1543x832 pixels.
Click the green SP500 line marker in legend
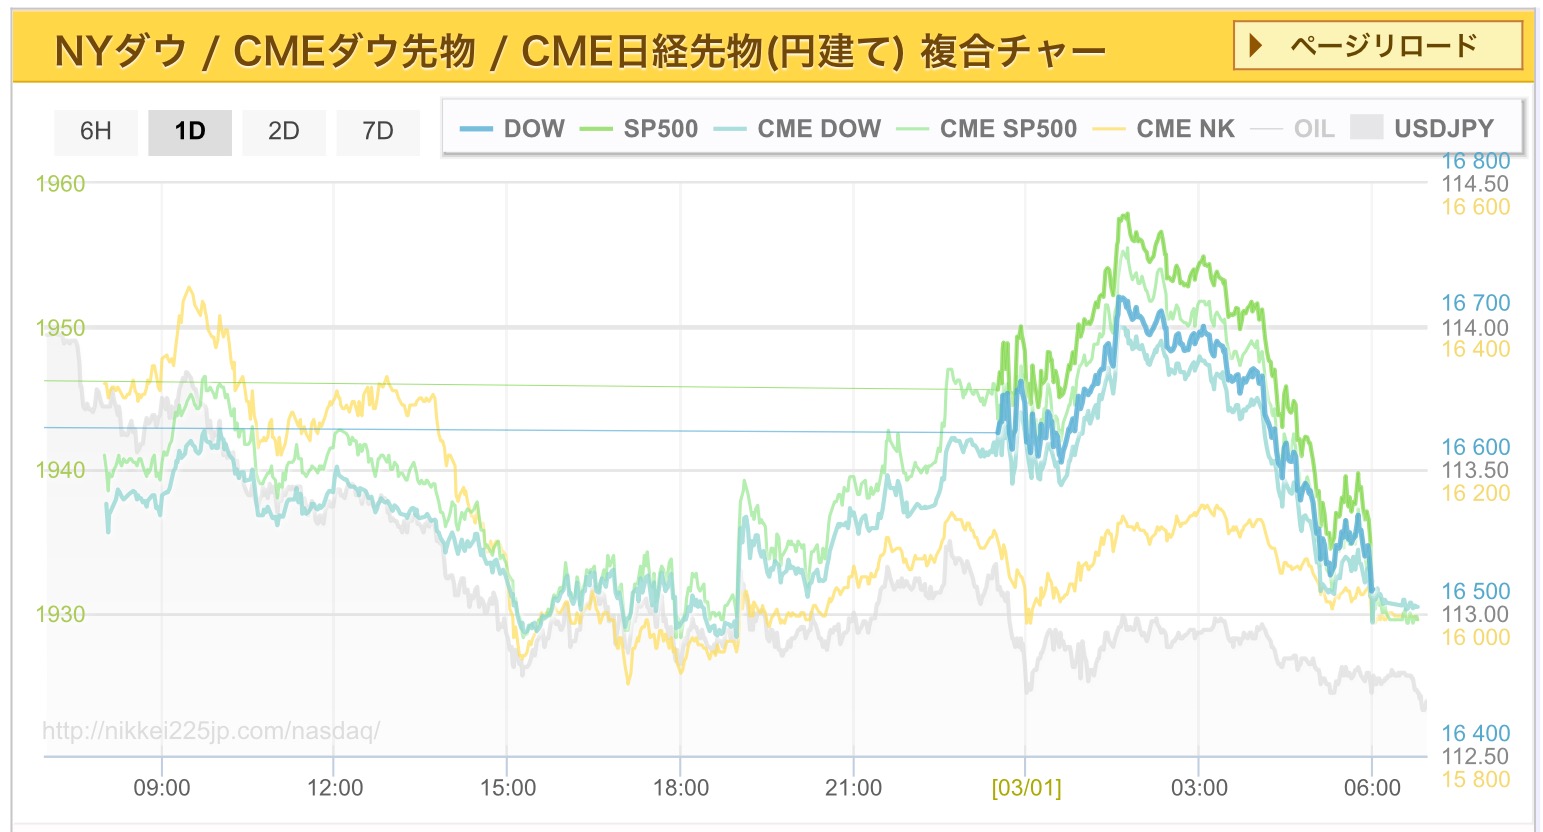(596, 129)
